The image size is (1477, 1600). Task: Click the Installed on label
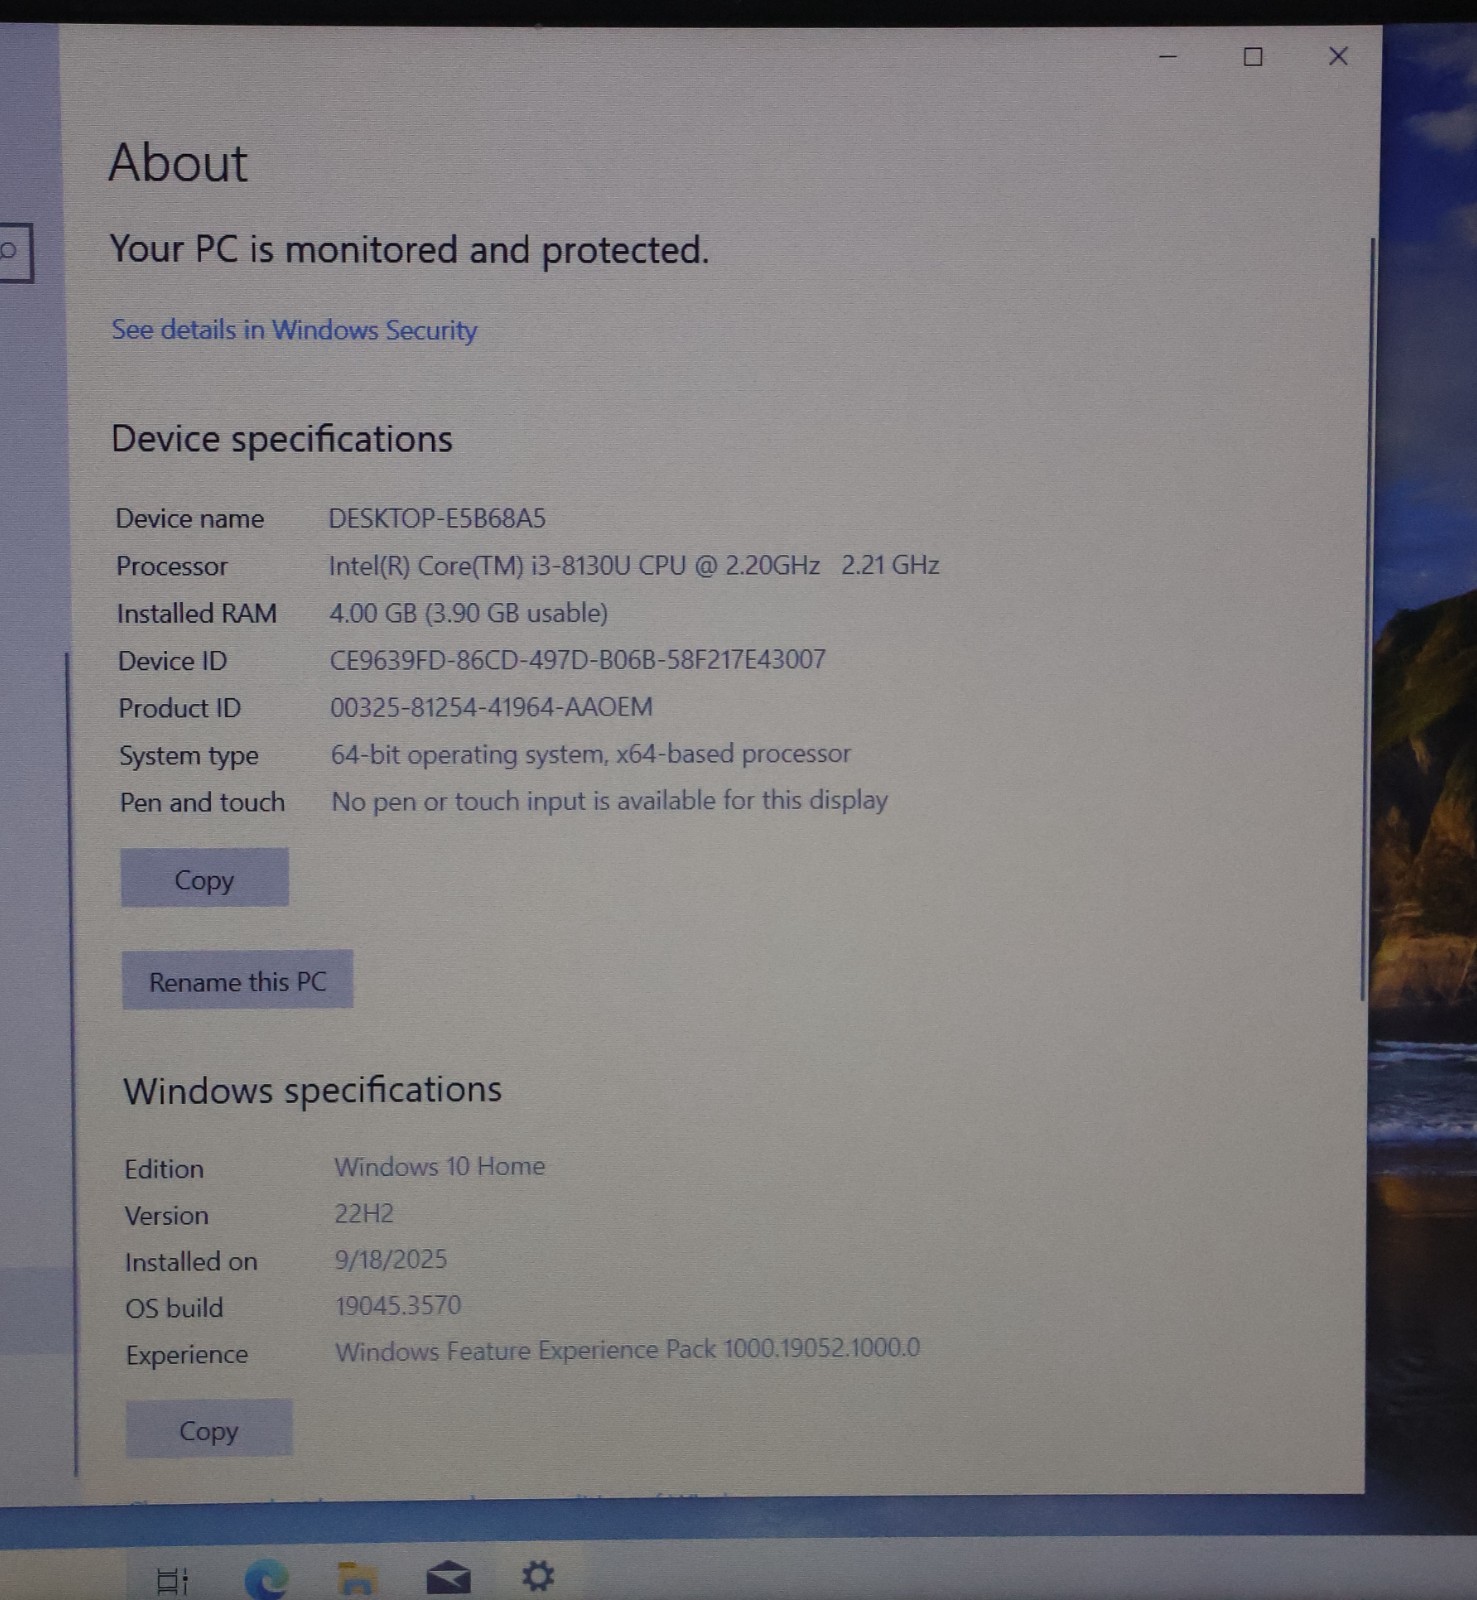(x=191, y=1263)
